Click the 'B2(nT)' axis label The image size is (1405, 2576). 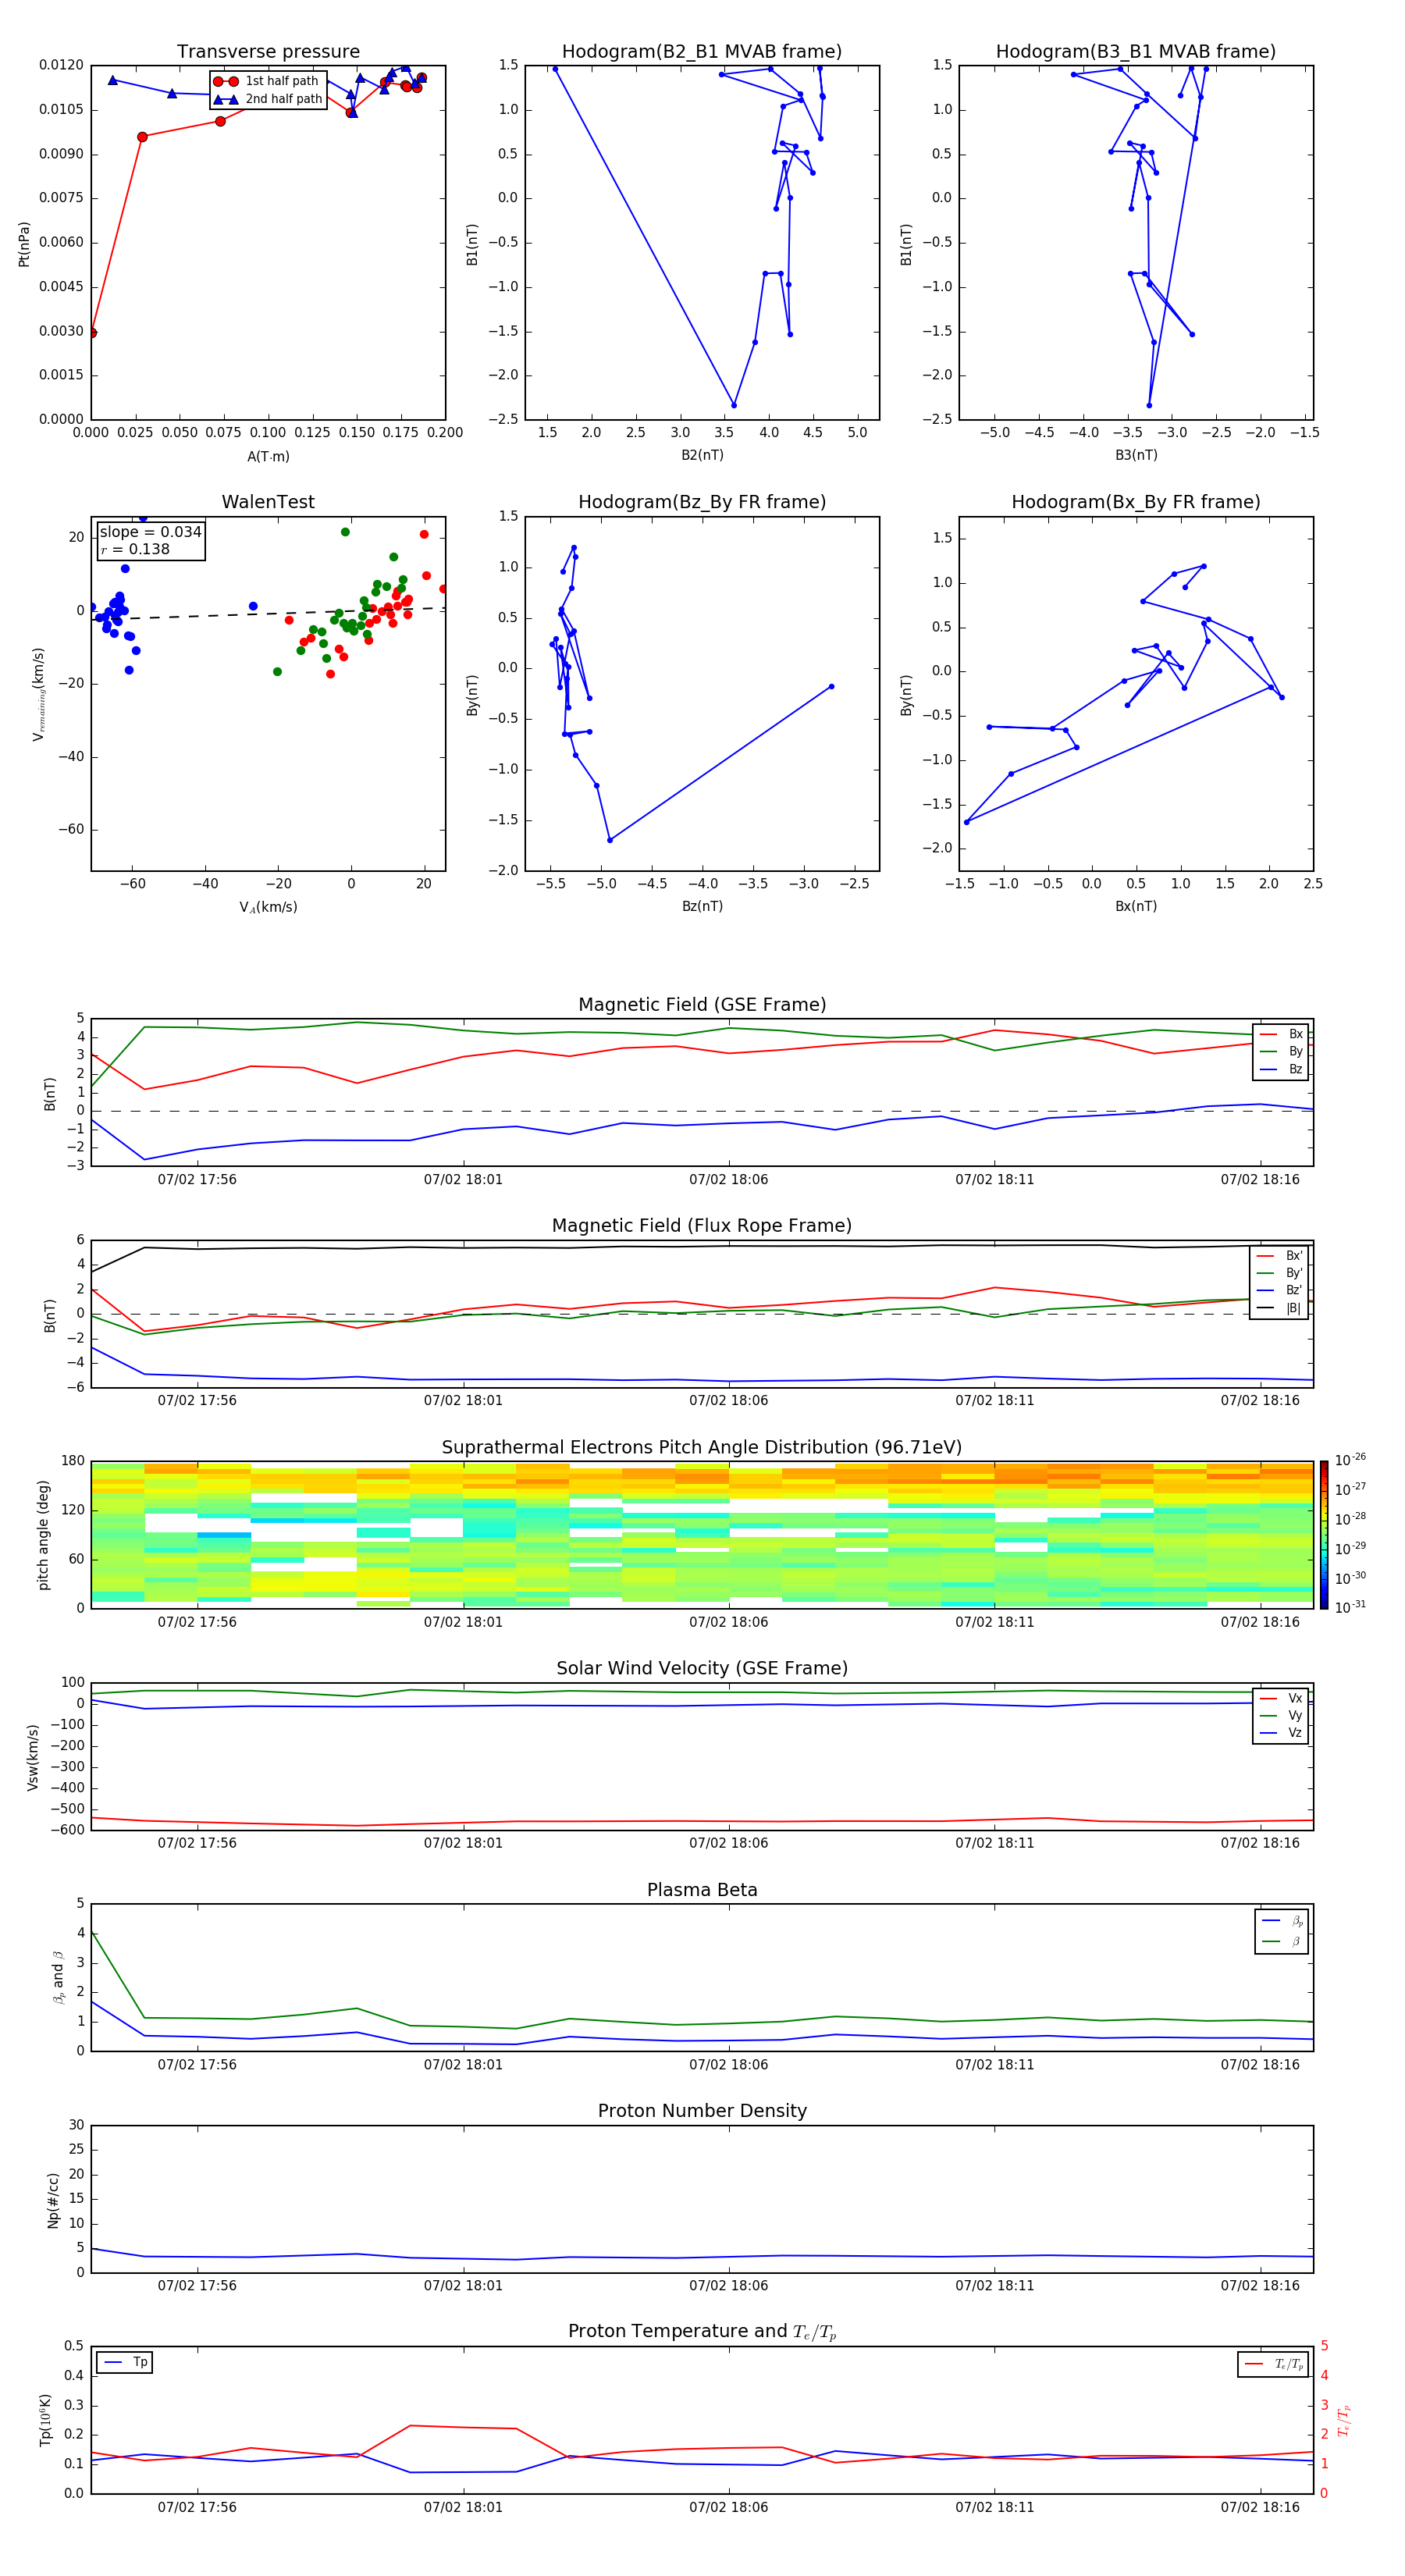click(x=702, y=455)
